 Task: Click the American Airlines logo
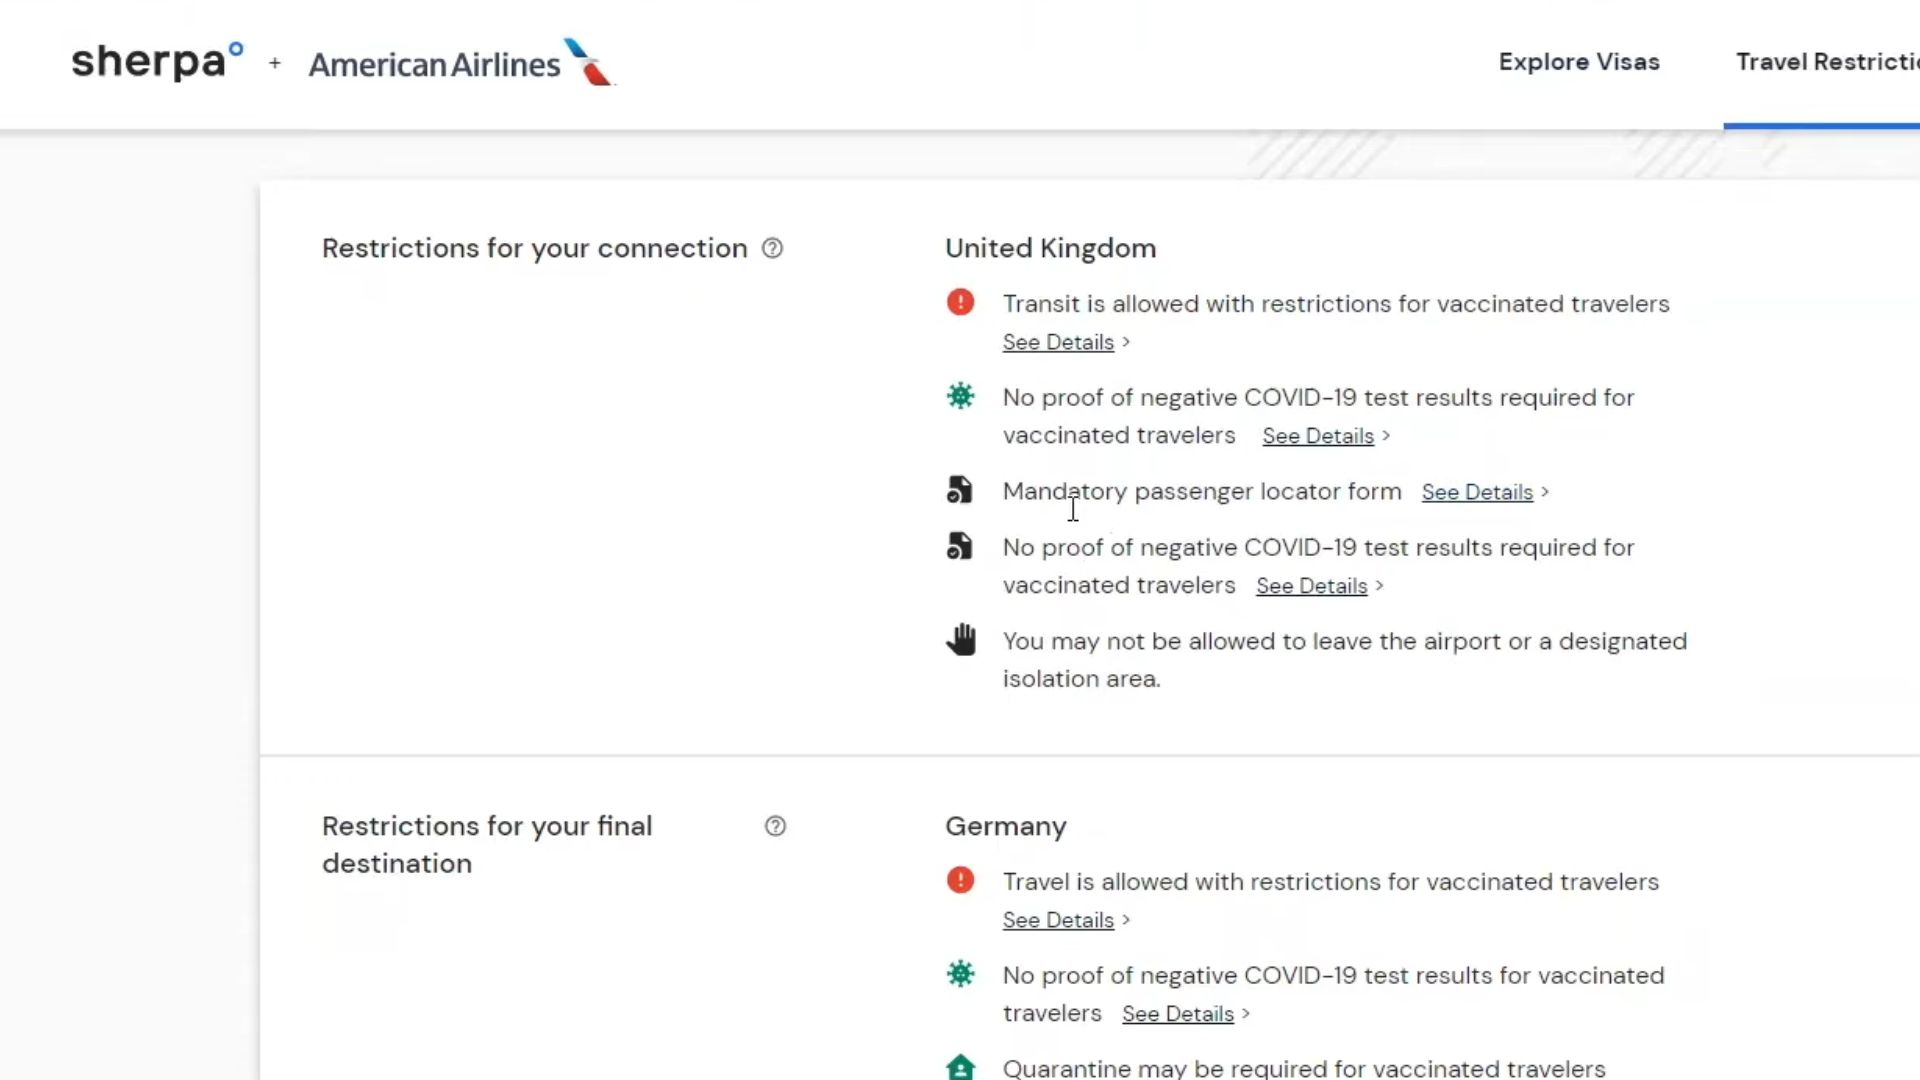[x=461, y=63]
